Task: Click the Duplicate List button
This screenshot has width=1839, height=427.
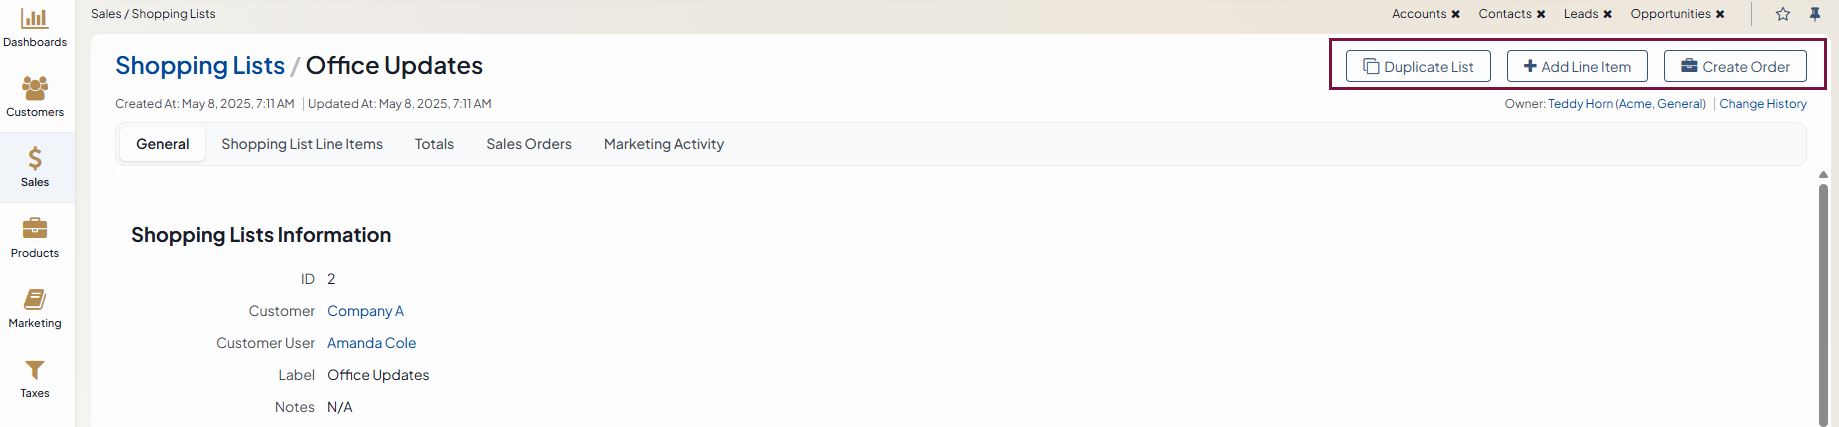Action: point(1418,67)
